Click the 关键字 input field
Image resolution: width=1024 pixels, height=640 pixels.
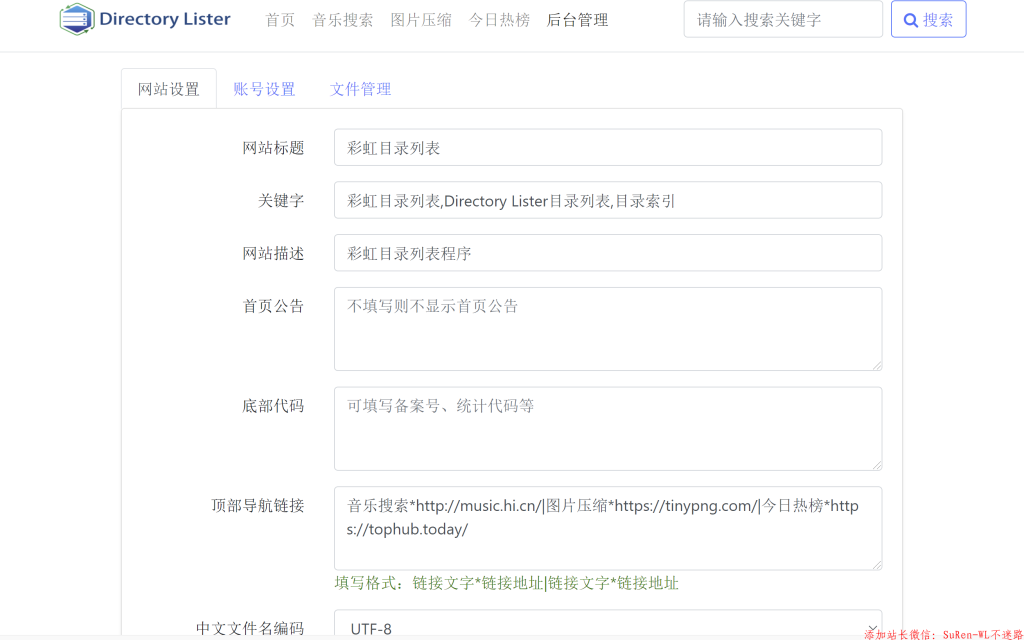(608, 200)
